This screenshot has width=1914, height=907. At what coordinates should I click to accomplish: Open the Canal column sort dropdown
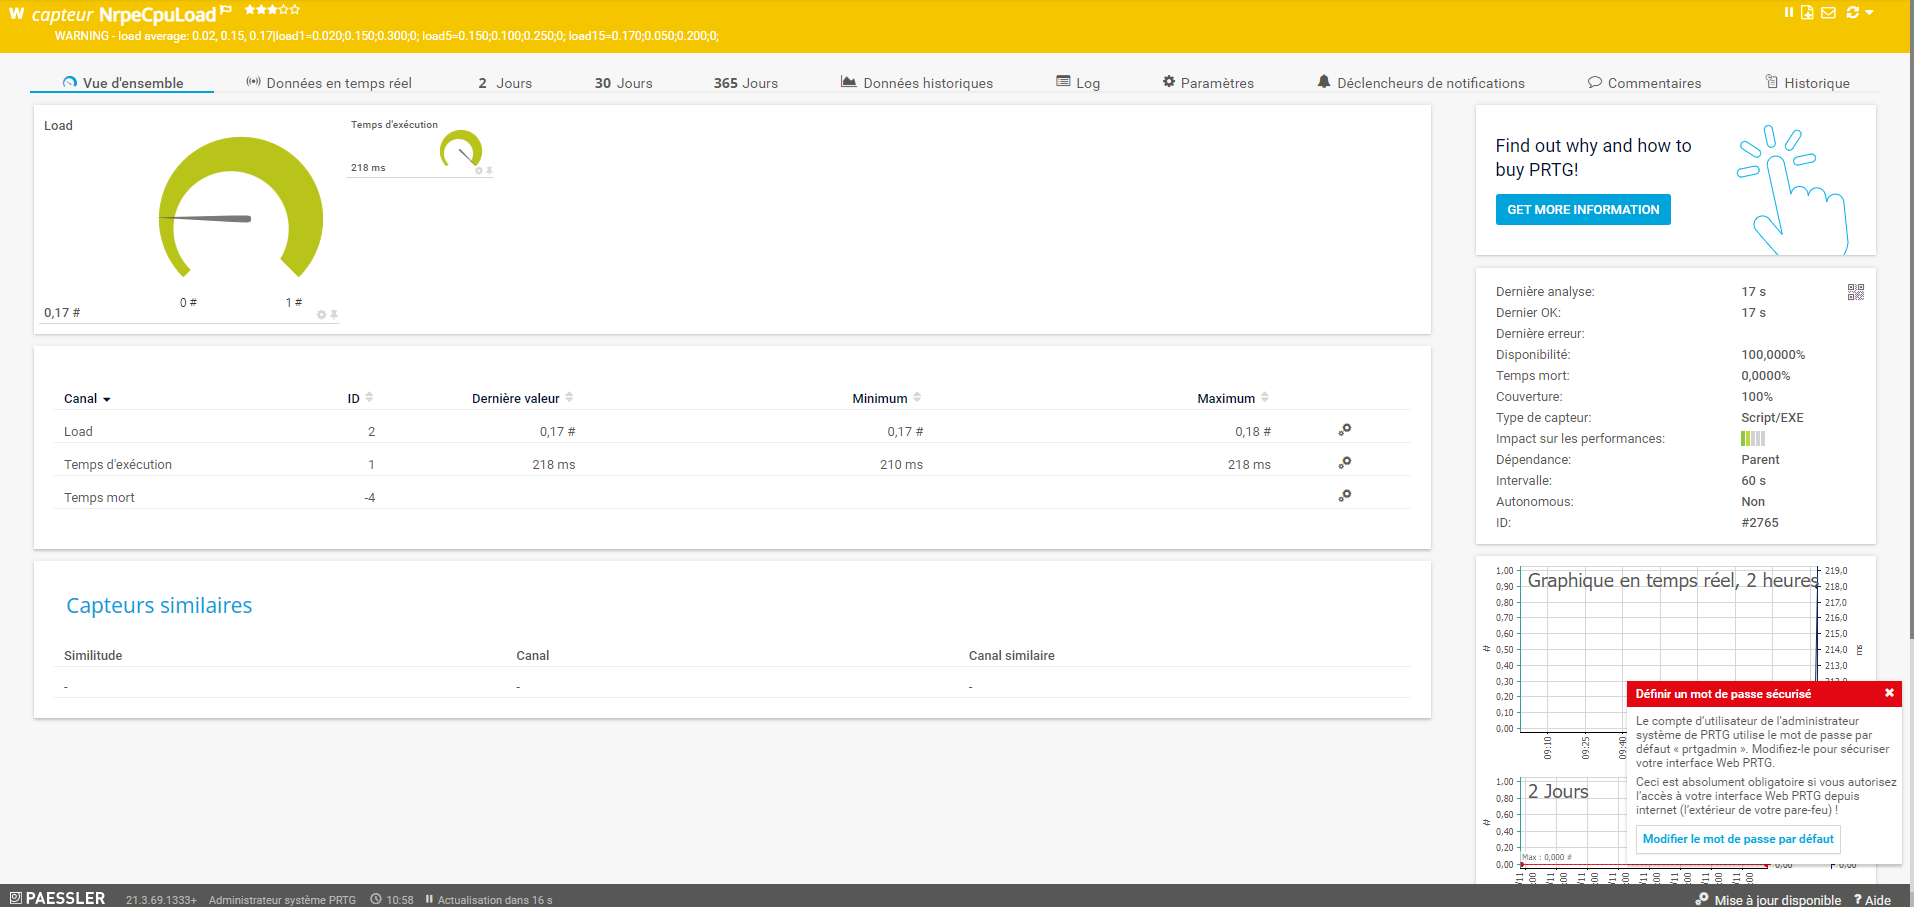pos(107,398)
